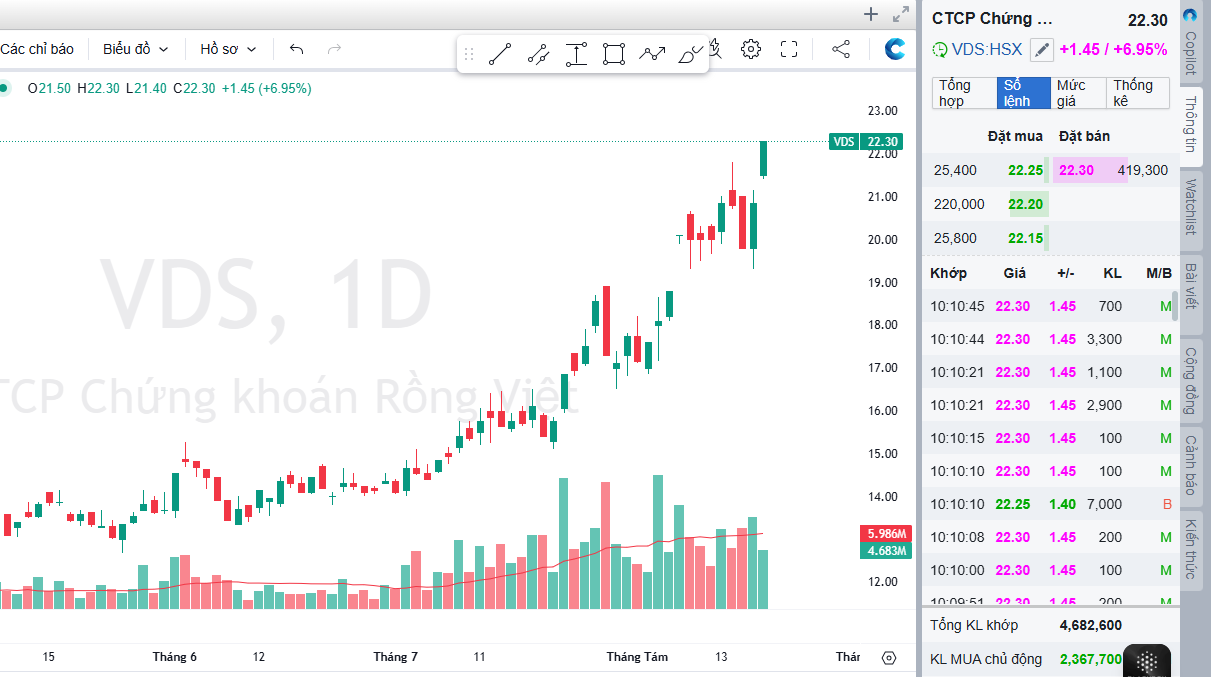Use the trade list scrollbar
This screenshot has height=677, width=1211.
pyautogui.click(x=1175, y=305)
